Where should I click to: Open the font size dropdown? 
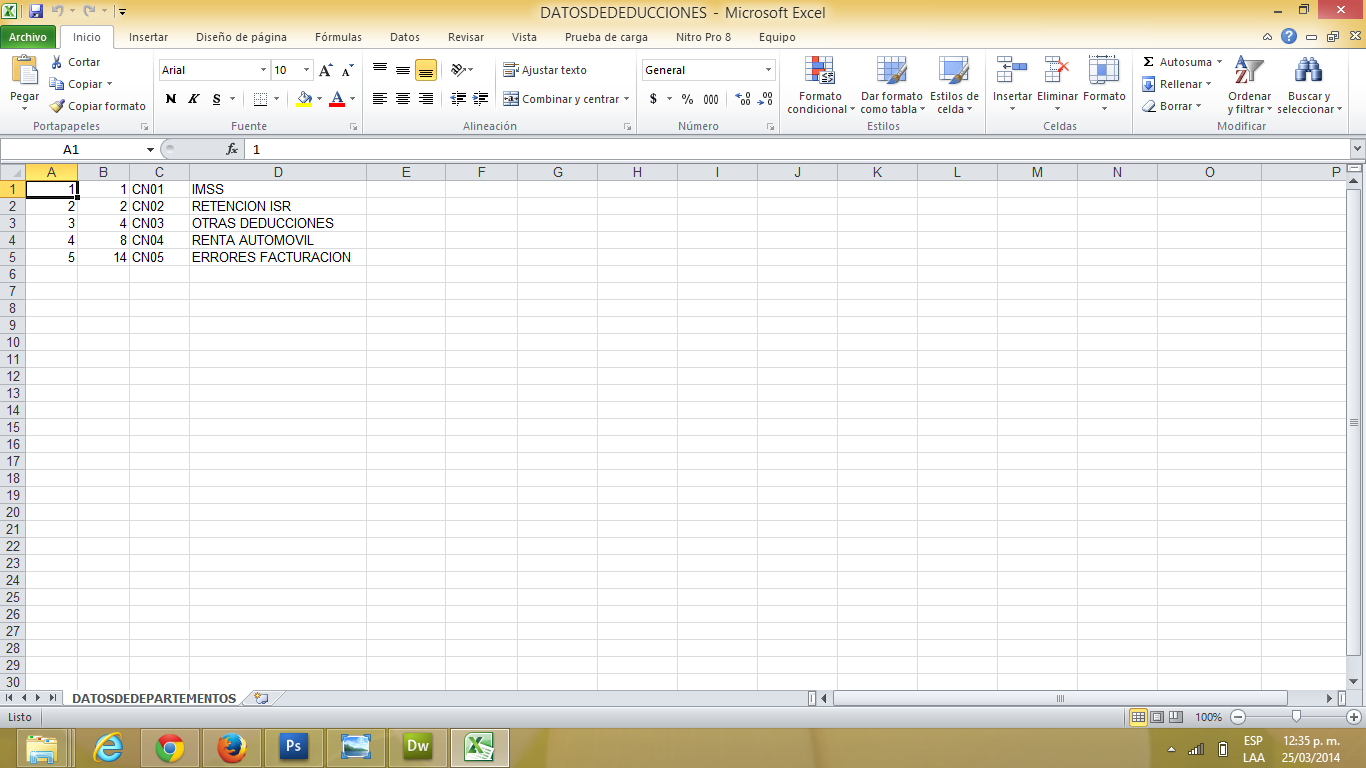pyautogui.click(x=306, y=70)
